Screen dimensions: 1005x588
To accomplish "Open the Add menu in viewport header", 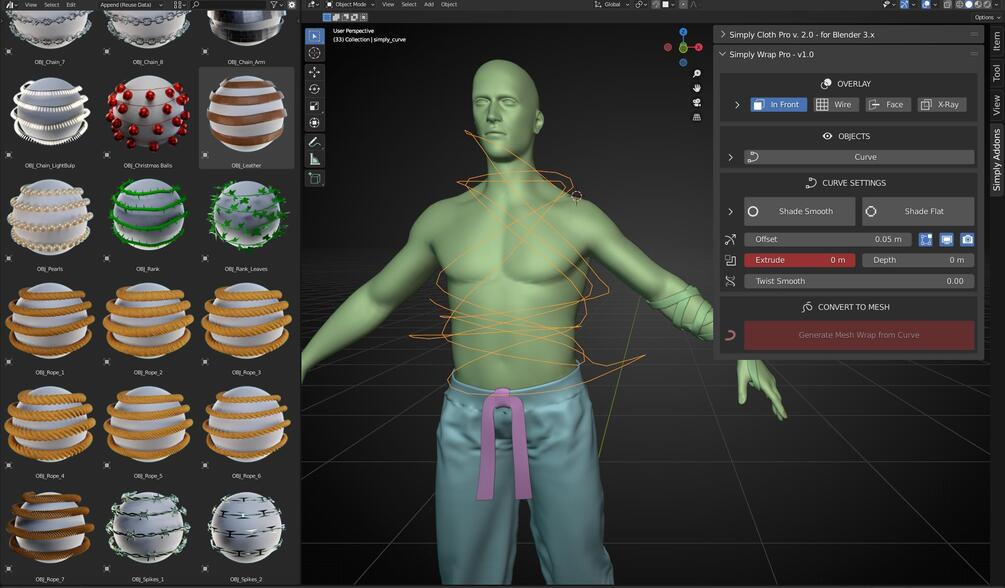I will (429, 4).
